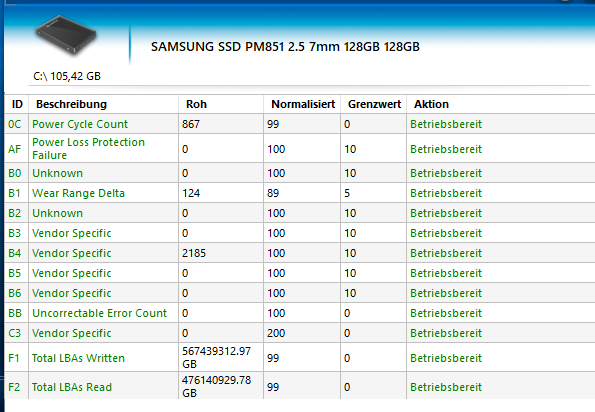
Task: Select the C:\ 105,42 GB drive label
Action: (67, 76)
